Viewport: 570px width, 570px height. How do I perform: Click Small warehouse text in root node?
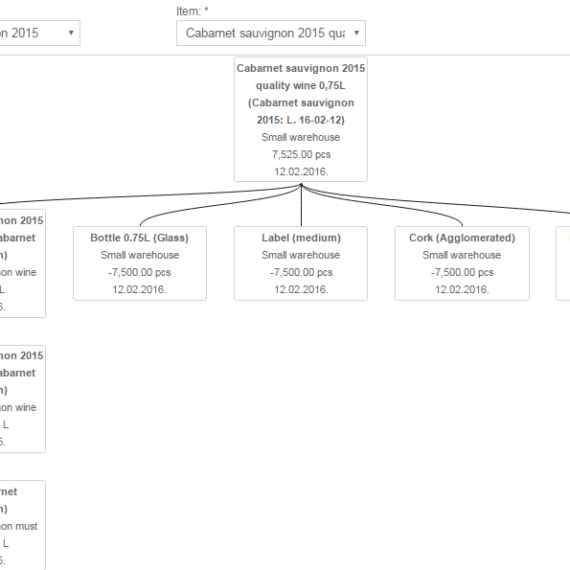coord(301,137)
